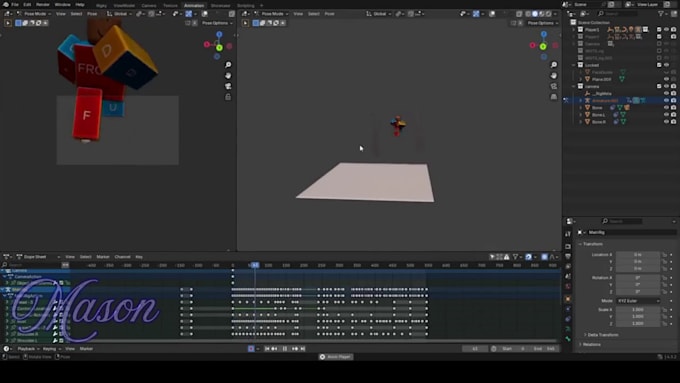The height and width of the screenshot is (383, 680).
Task: Open the World properties tab
Action: point(568,287)
